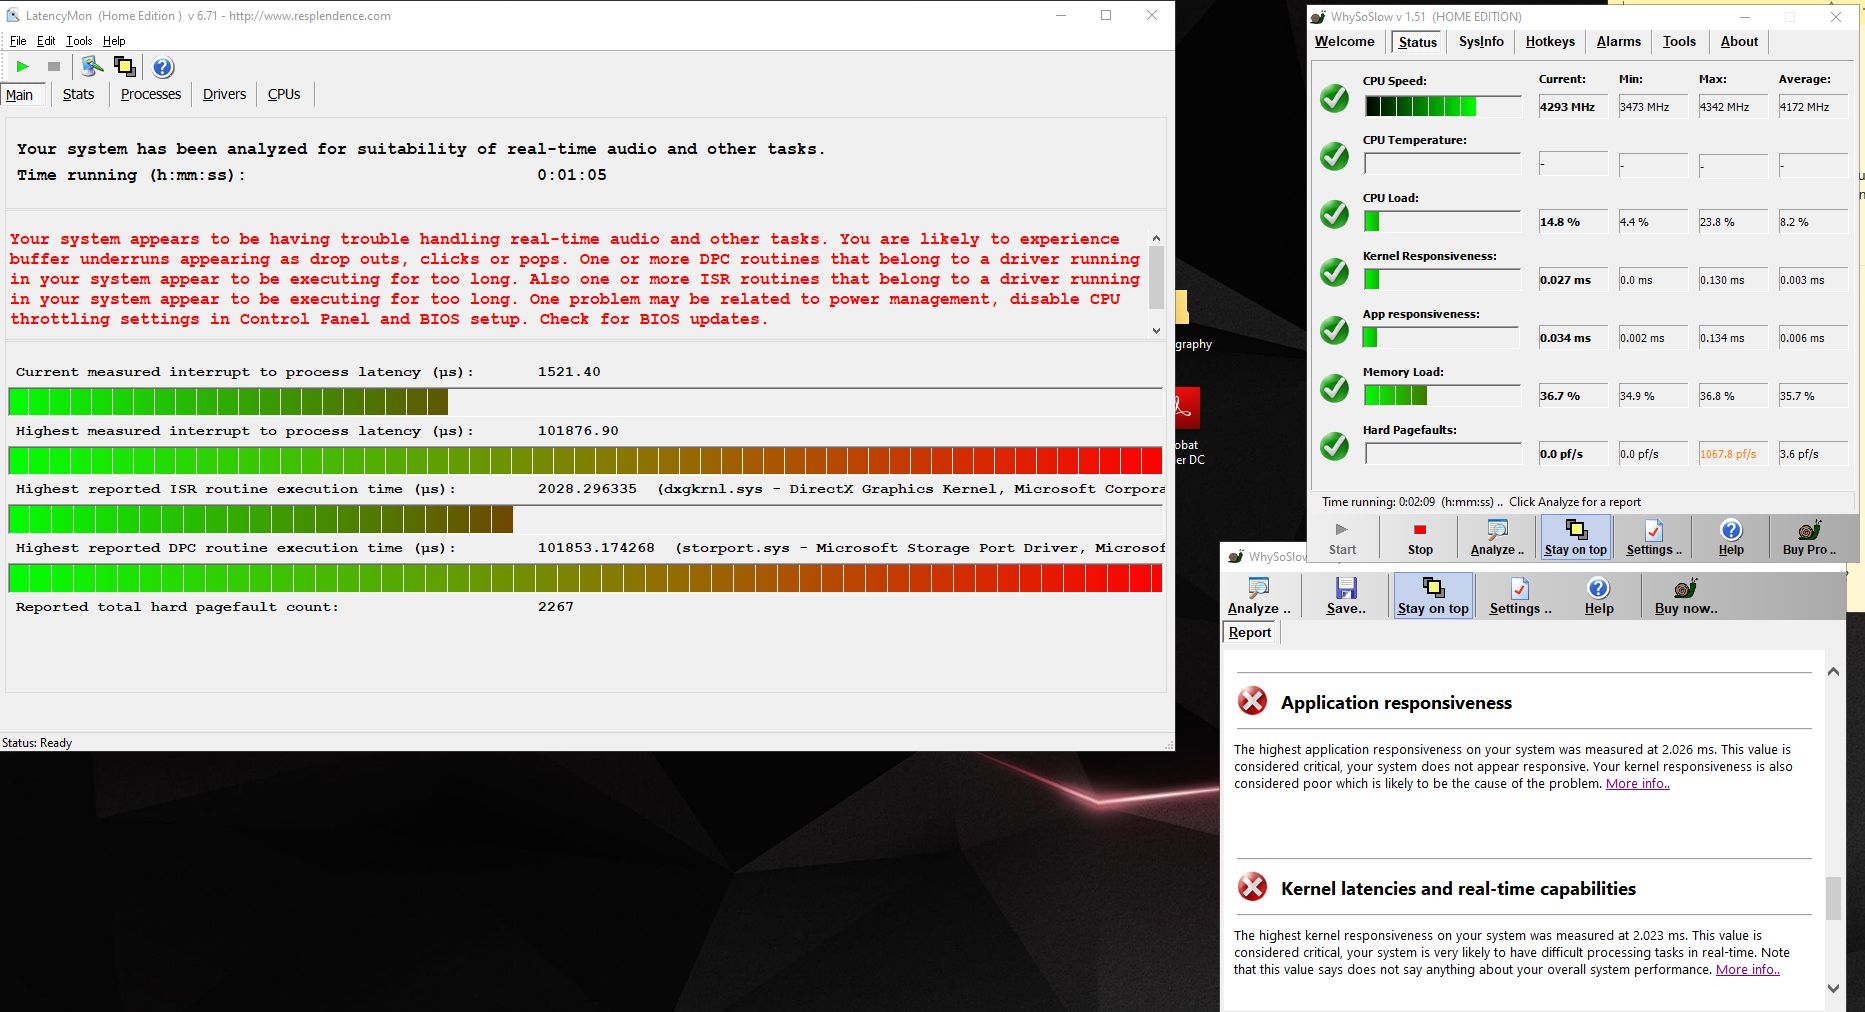Click the orange max pagefaults value 1067.8 pf/s

[x=1733, y=454]
